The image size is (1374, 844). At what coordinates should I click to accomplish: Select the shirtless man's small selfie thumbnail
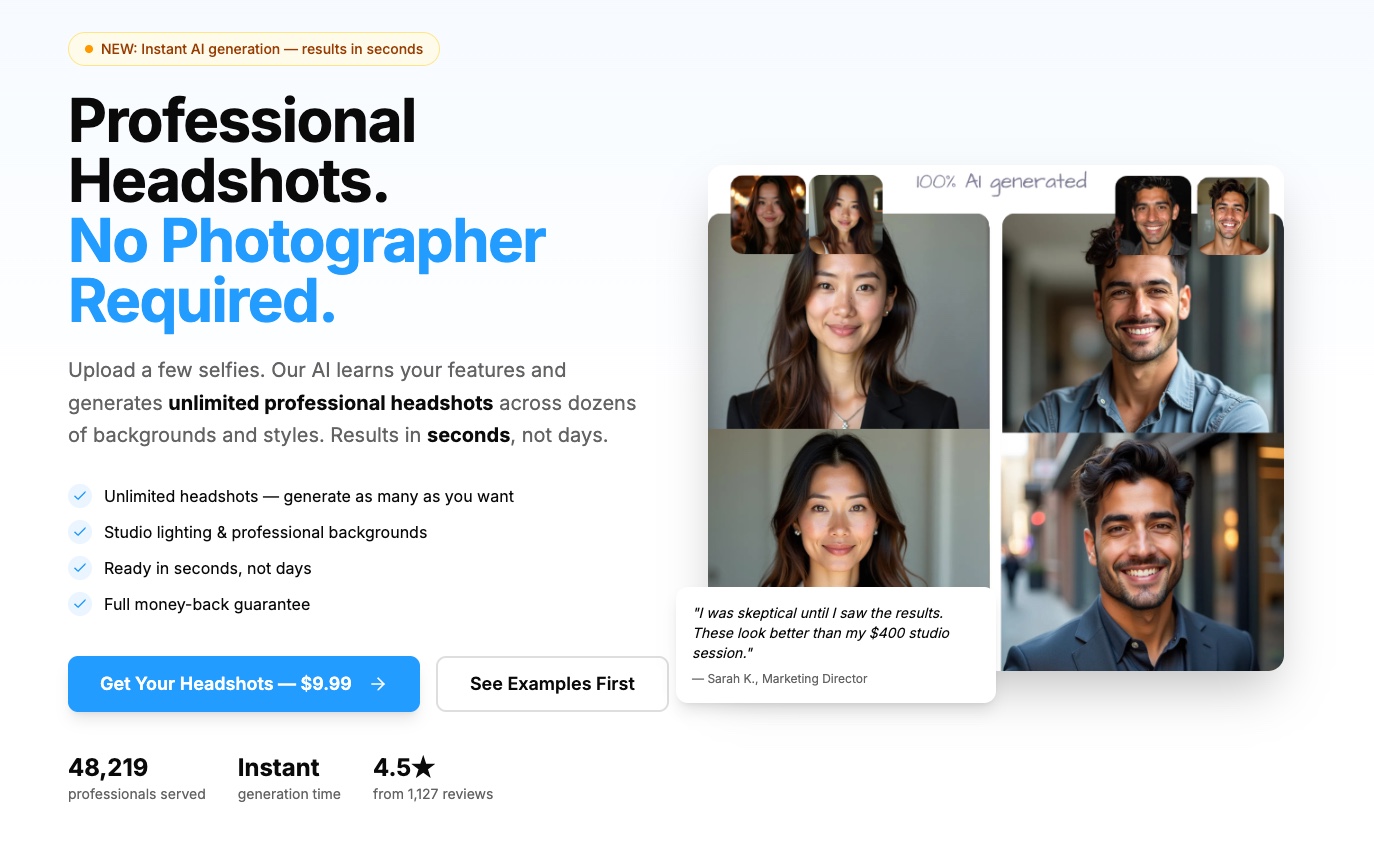click(x=1233, y=215)
